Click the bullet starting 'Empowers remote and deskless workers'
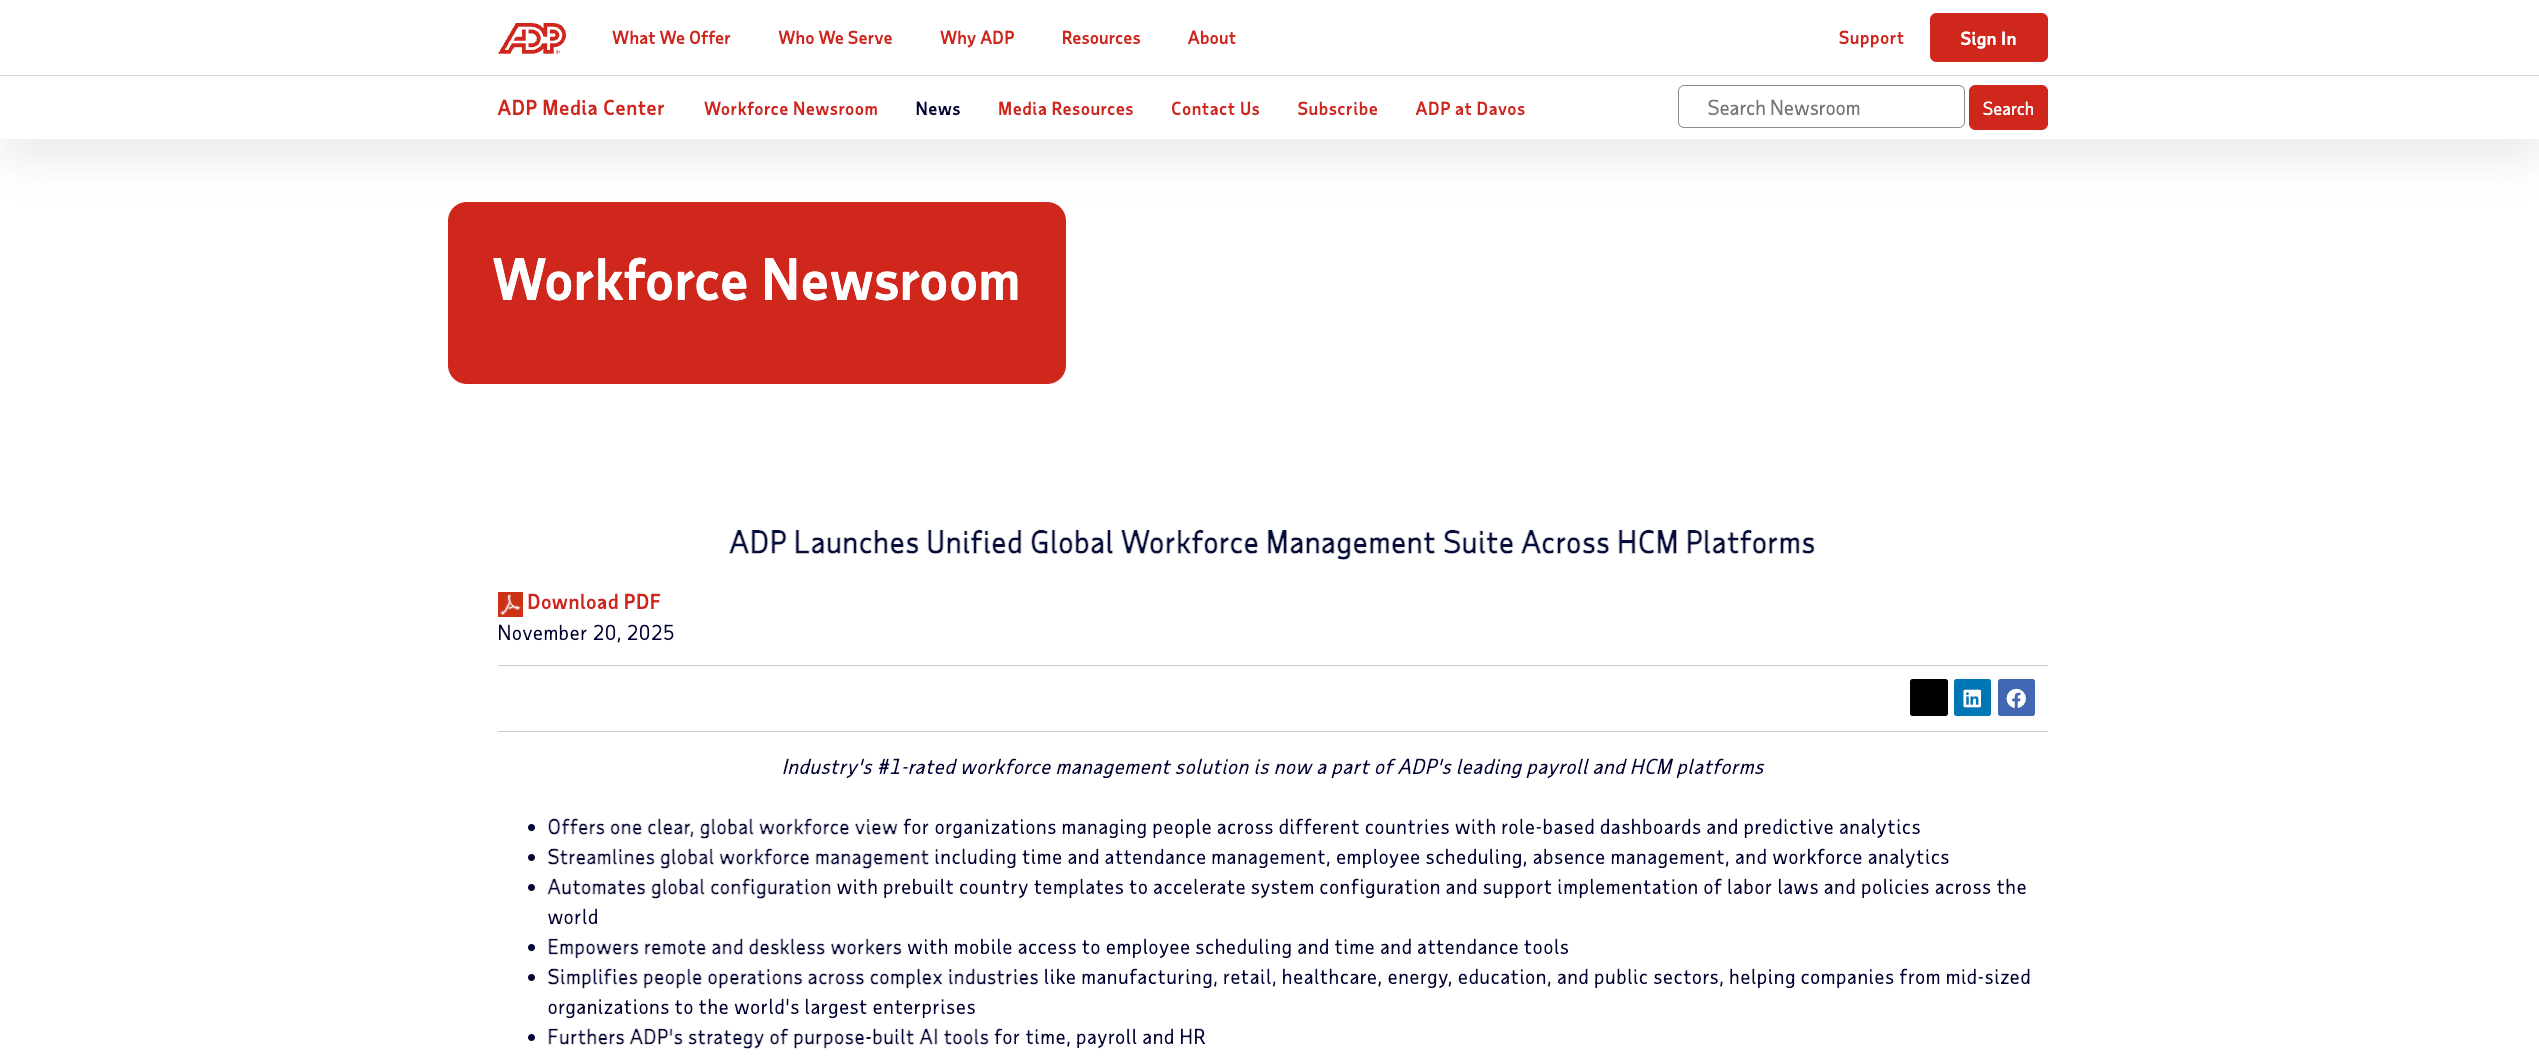The height and width of the screenshot is (1064, 2539). [x=1058, y=947]
